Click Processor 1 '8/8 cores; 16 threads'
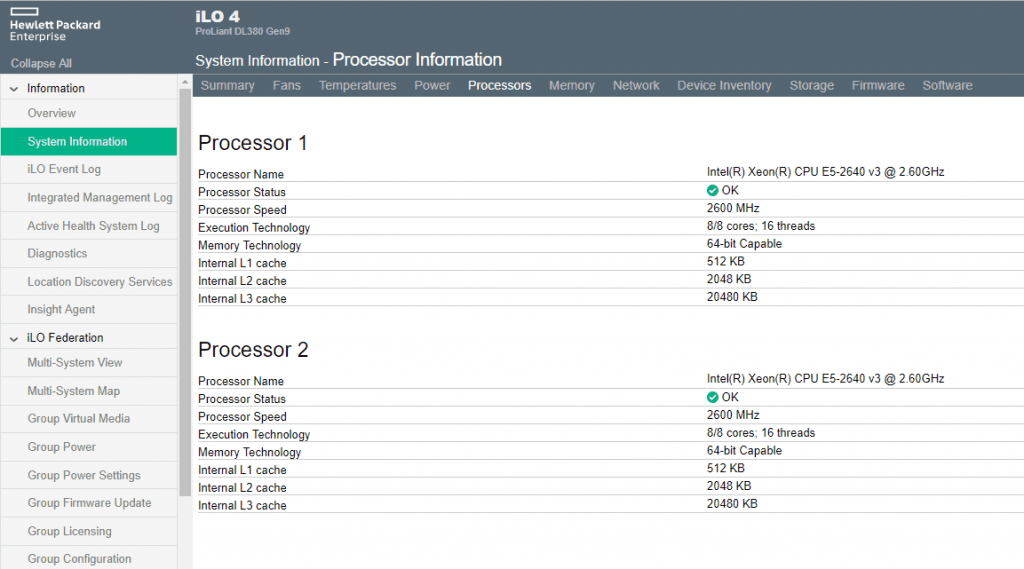Viewport: 1024px width, 569px height. [x=761, y=226]
